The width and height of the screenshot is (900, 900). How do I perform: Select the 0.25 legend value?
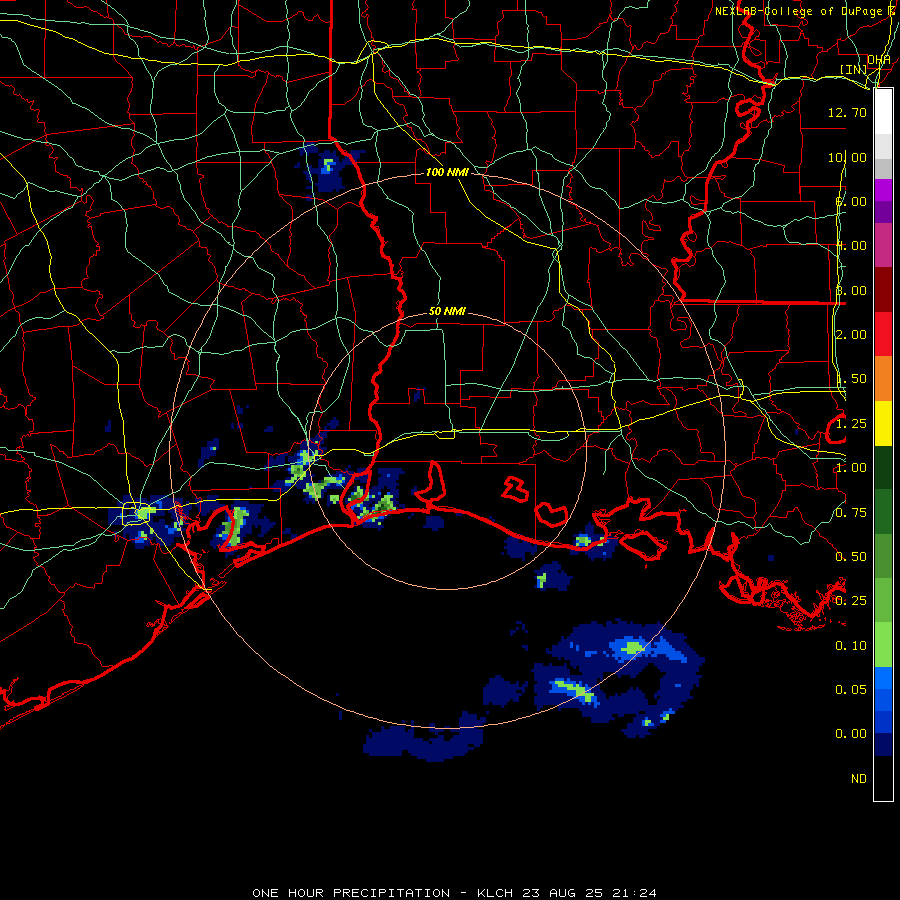point(851,601)
